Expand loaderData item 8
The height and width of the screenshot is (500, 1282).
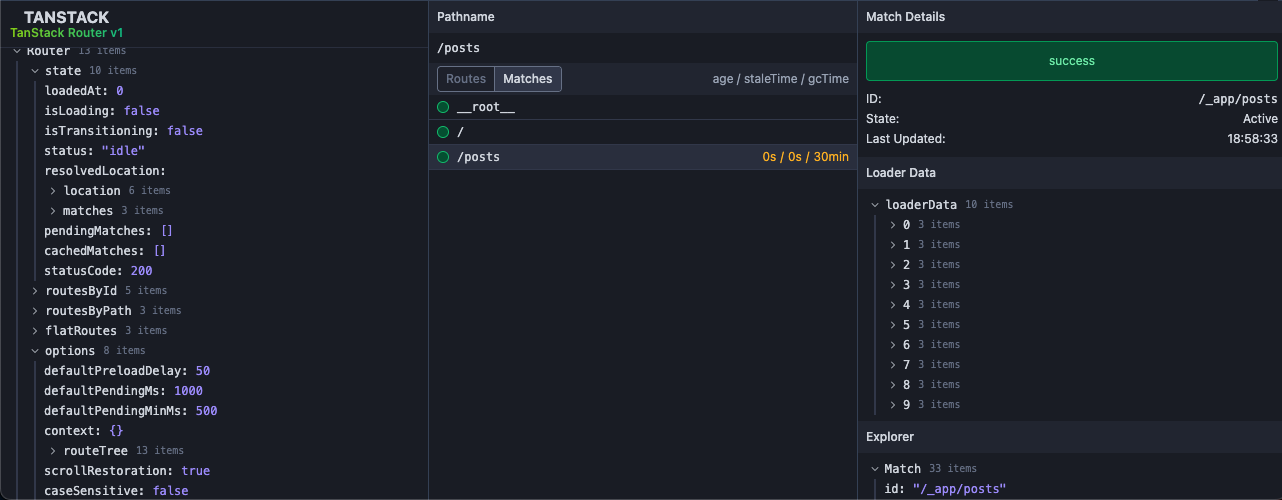[893, 385]
